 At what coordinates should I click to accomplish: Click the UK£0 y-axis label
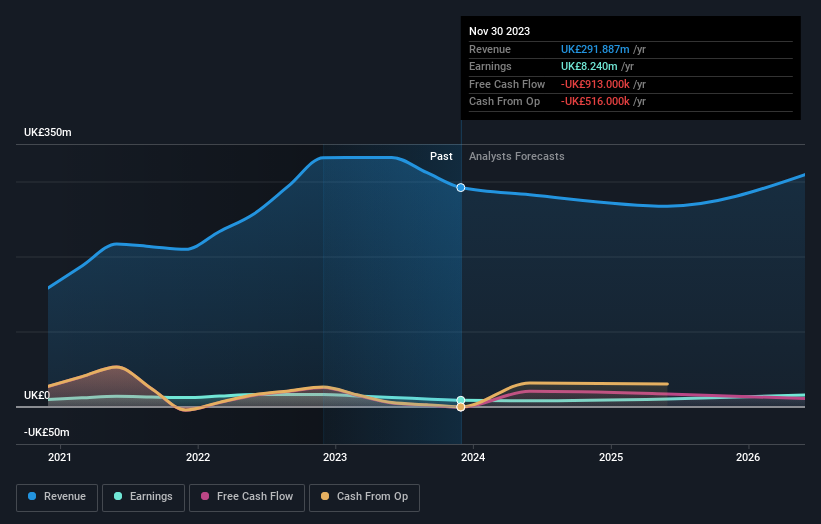click(x=37, y=395)
